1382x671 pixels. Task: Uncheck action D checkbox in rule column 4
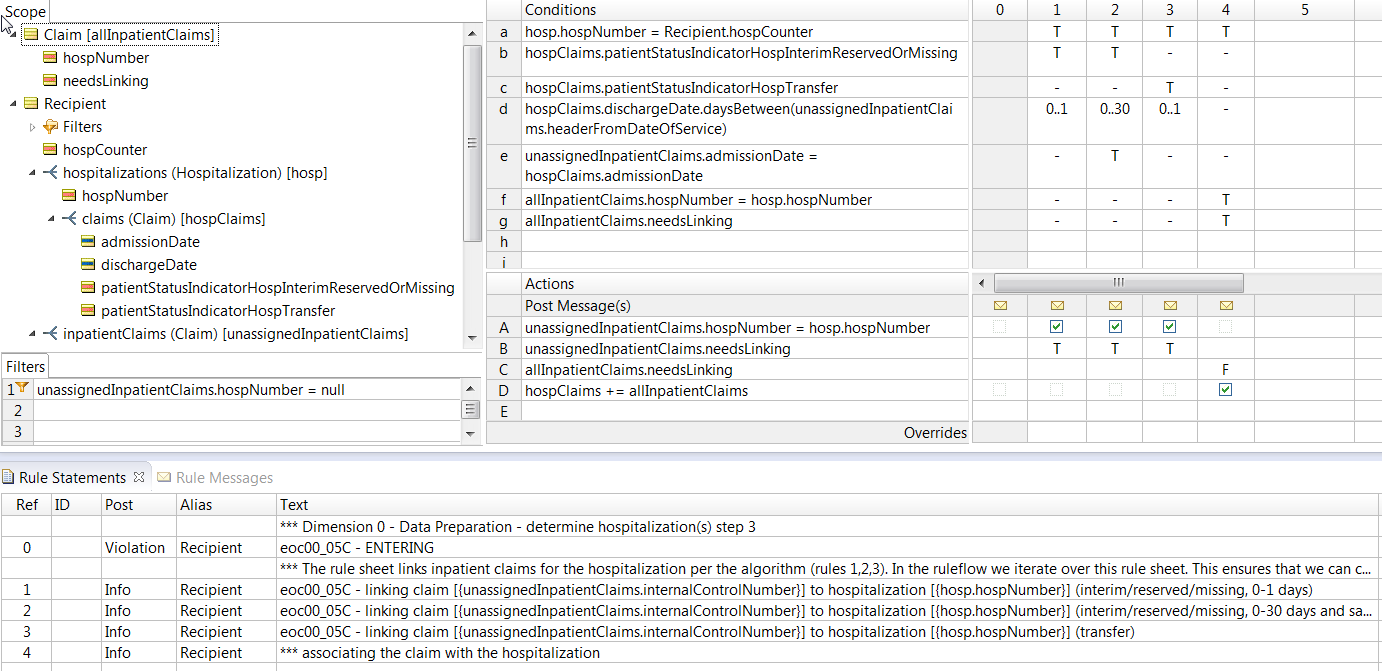pyautogui.click(x=1226, y=390)
